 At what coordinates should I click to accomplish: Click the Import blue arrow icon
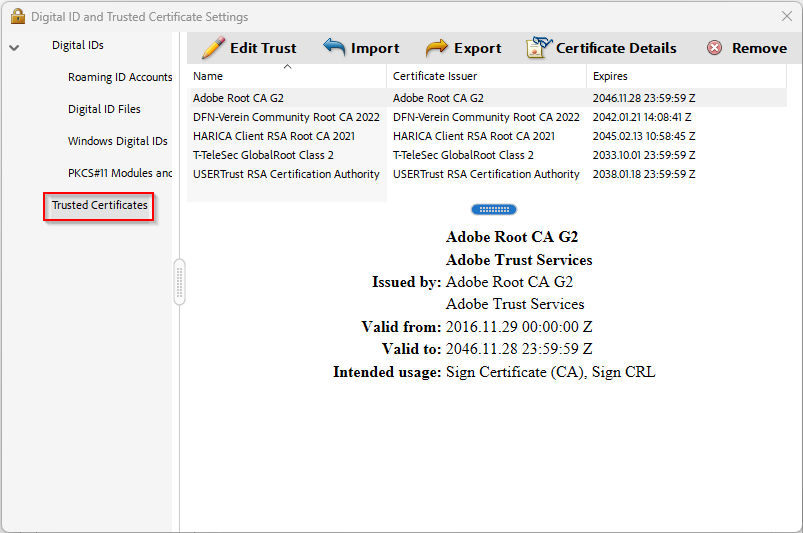point(334,47)
